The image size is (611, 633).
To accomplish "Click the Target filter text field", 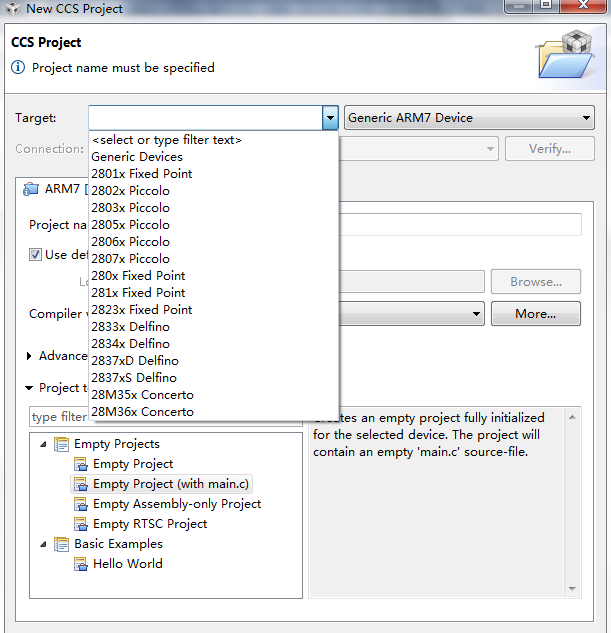I will (205, 118).
